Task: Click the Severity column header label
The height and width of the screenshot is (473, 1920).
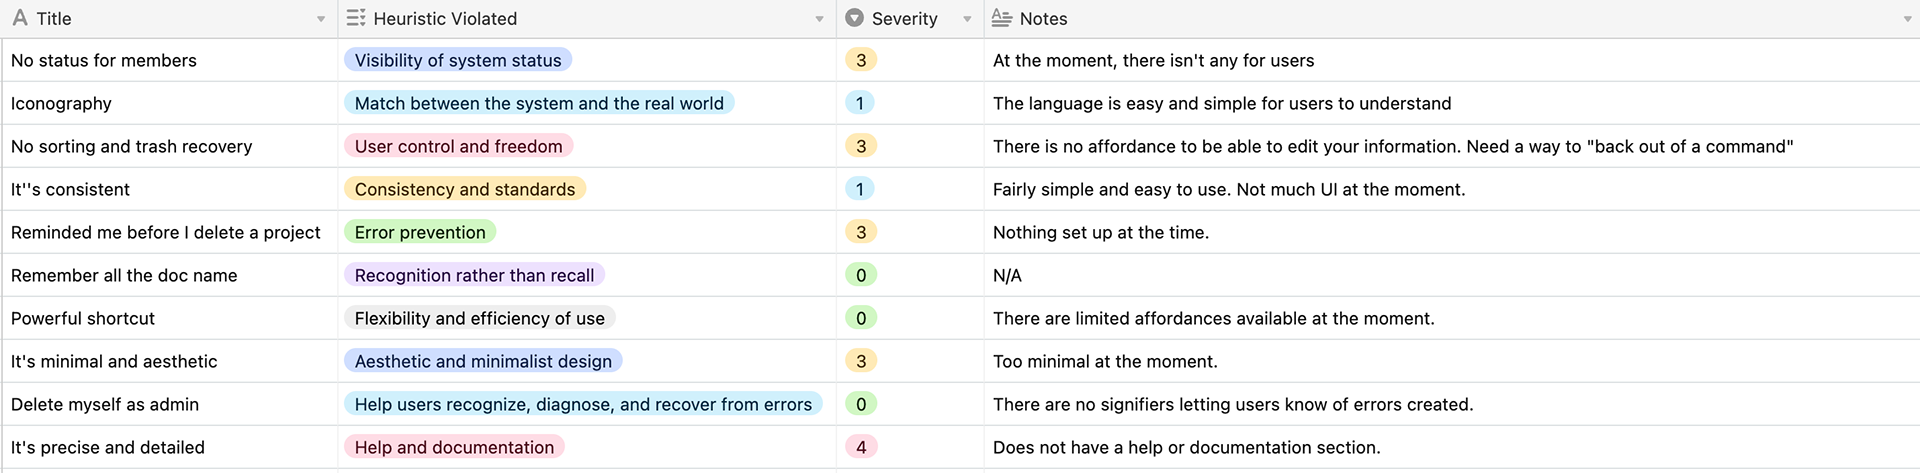Action: pos(904,18)
